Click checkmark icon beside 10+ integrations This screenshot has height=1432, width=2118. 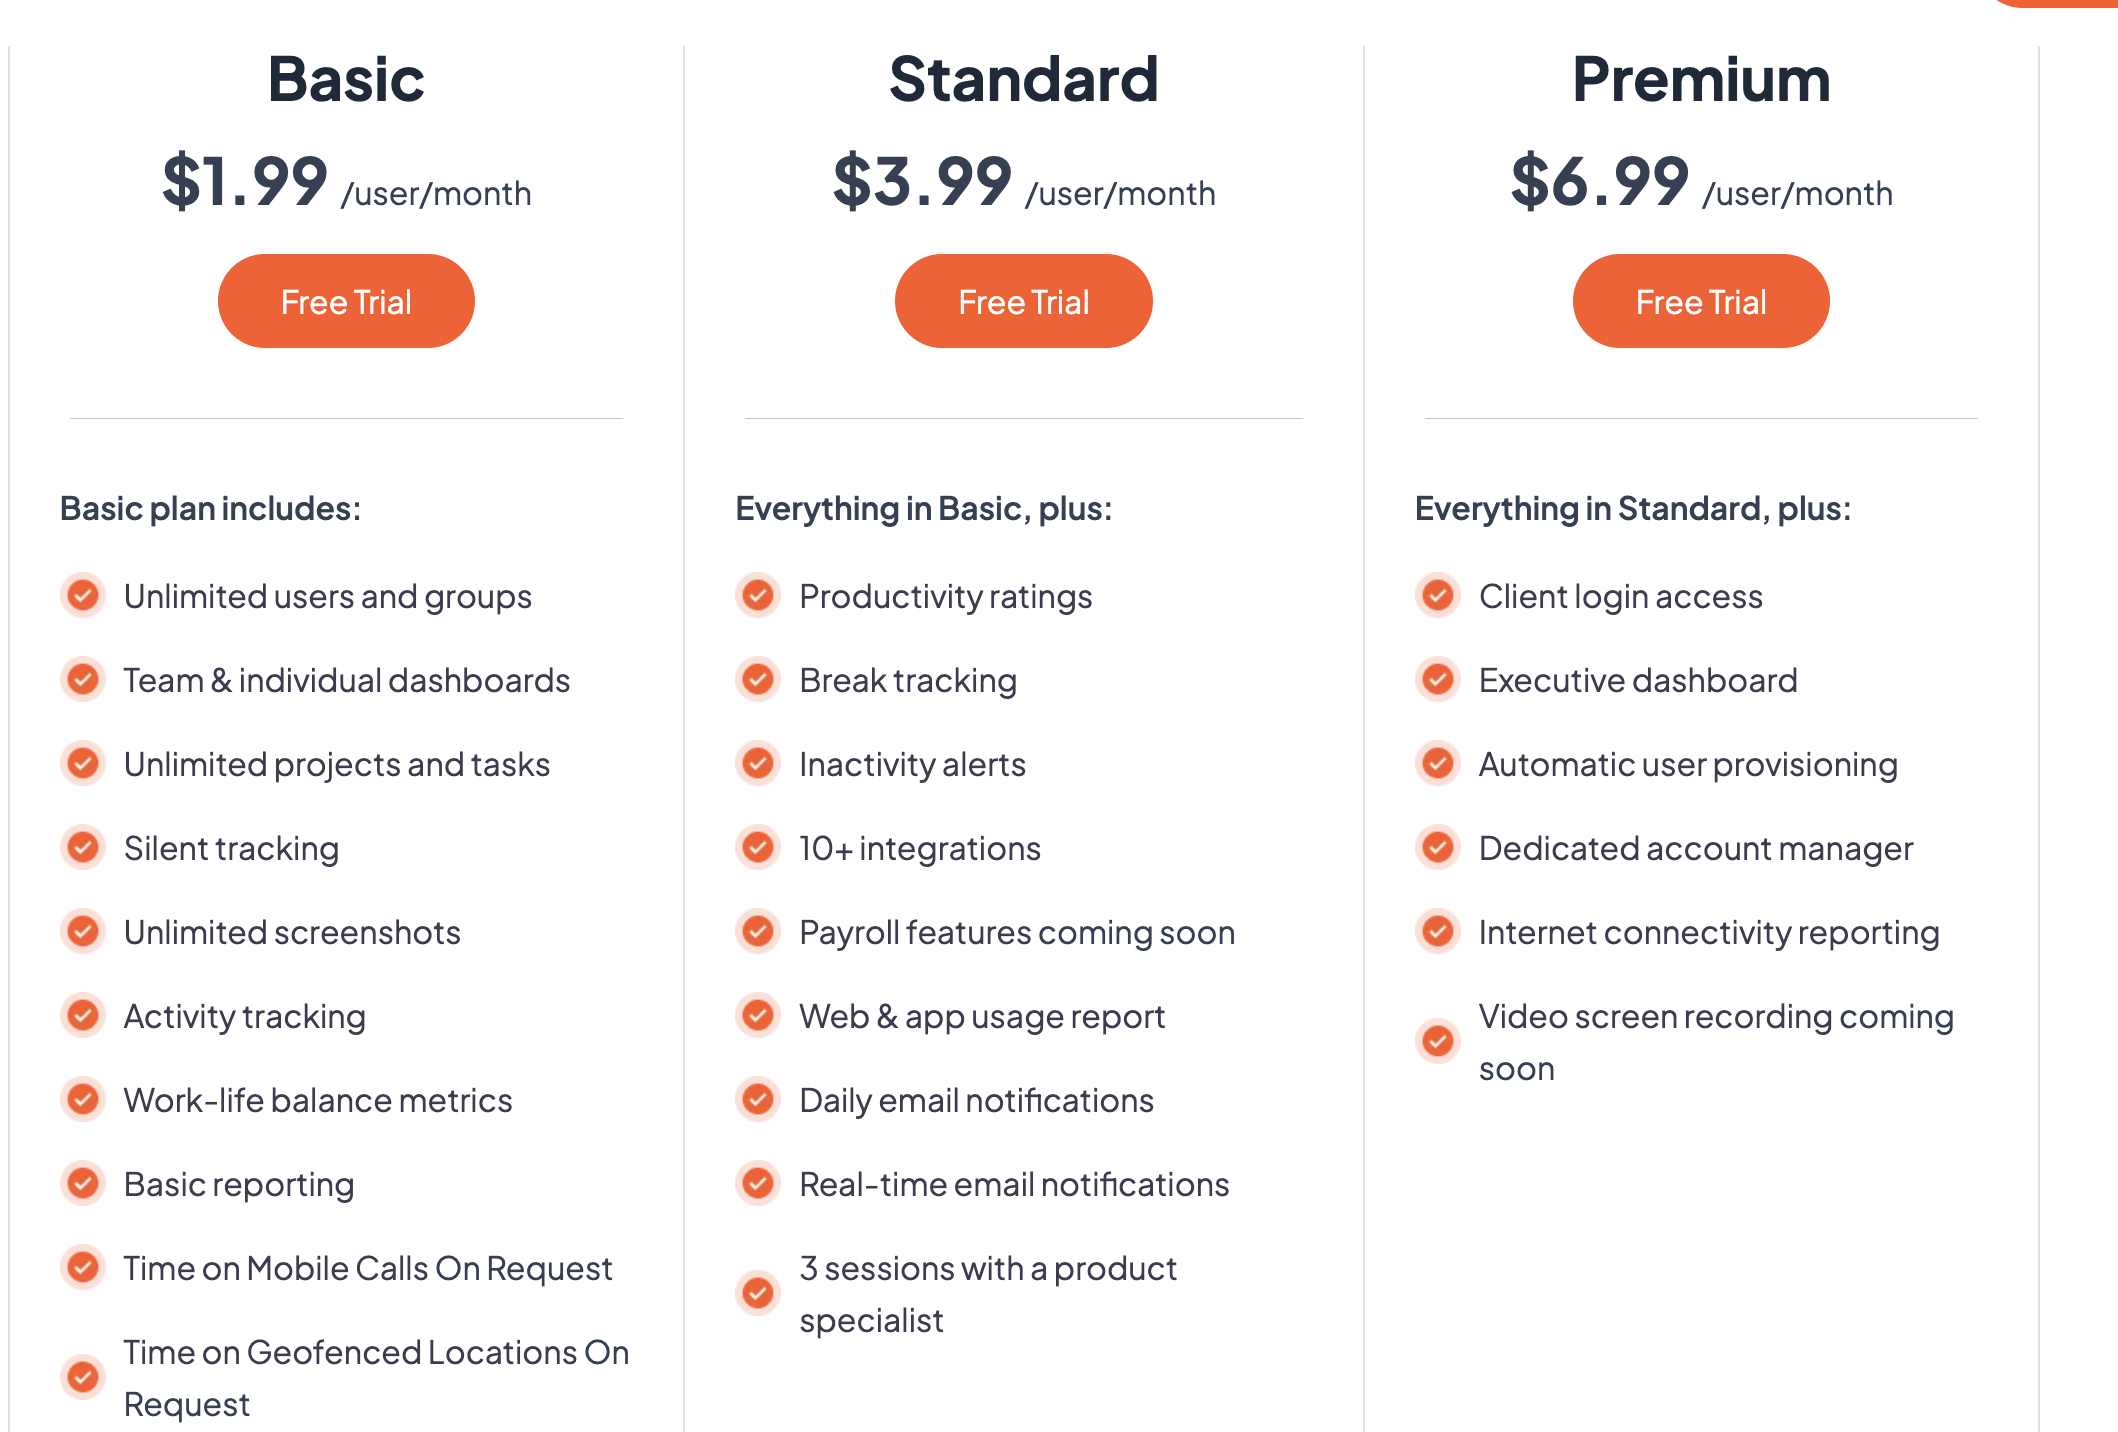(758, 848)
